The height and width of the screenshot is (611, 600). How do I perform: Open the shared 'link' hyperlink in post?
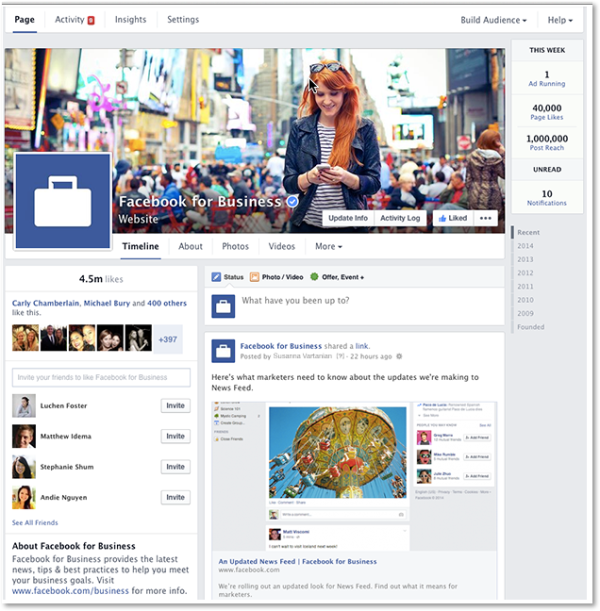[362, 346]
